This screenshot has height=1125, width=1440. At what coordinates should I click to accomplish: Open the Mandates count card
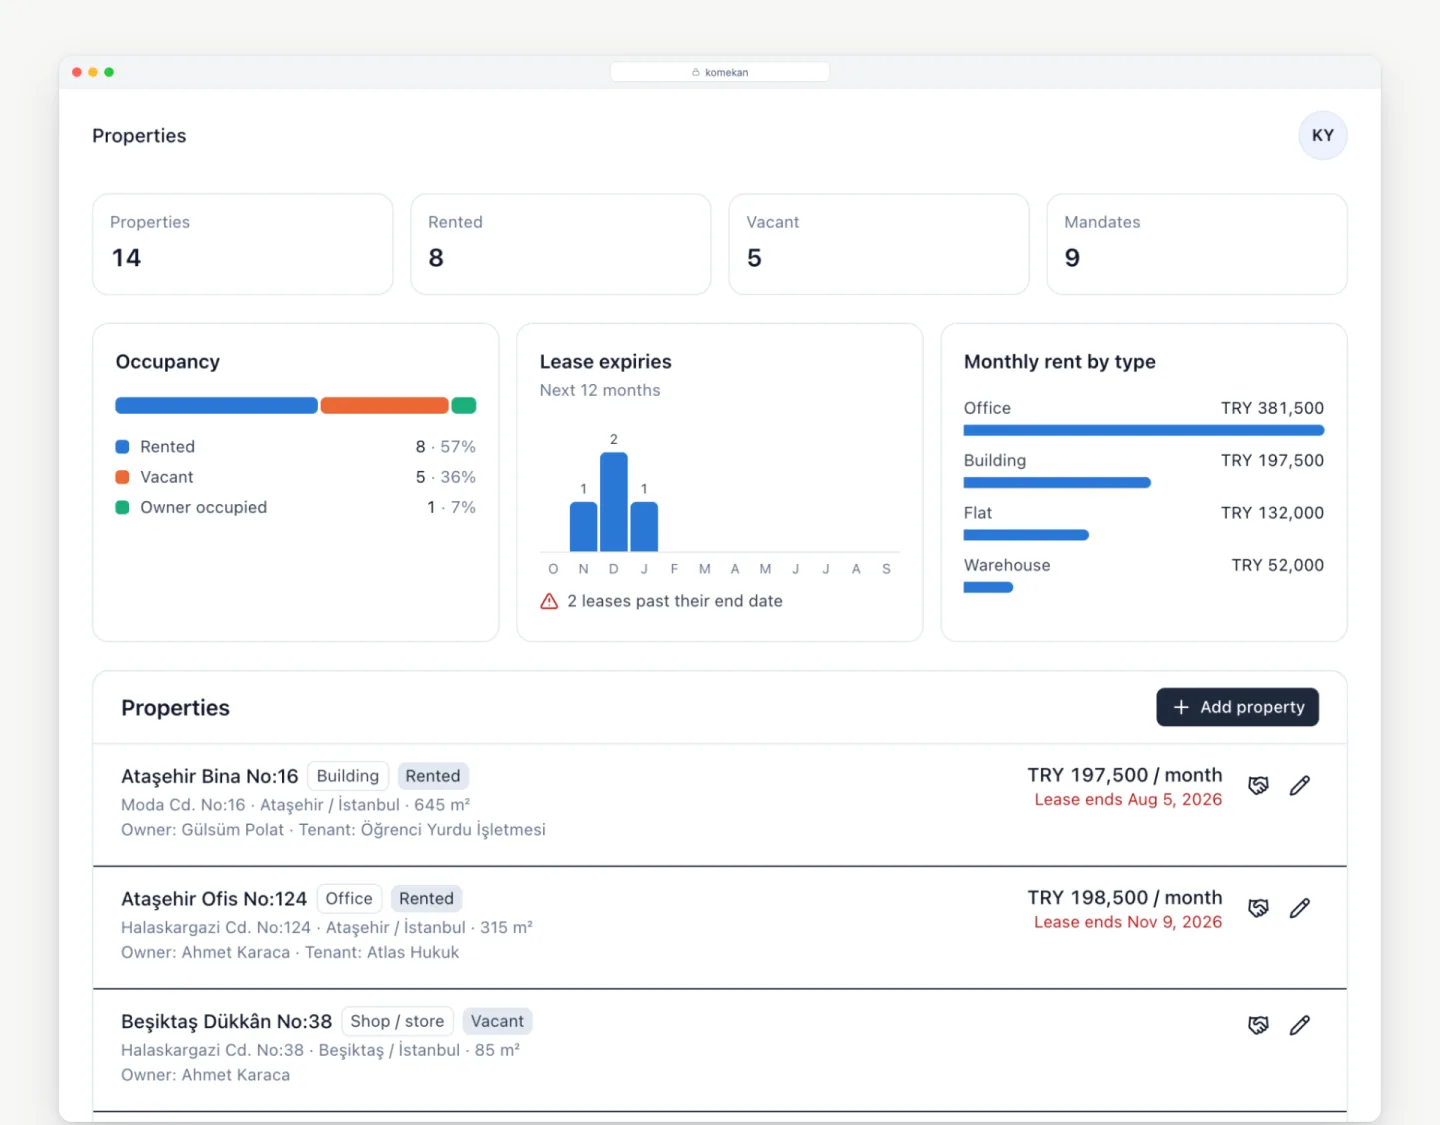pyautogui.click(x=1197, y=244)
